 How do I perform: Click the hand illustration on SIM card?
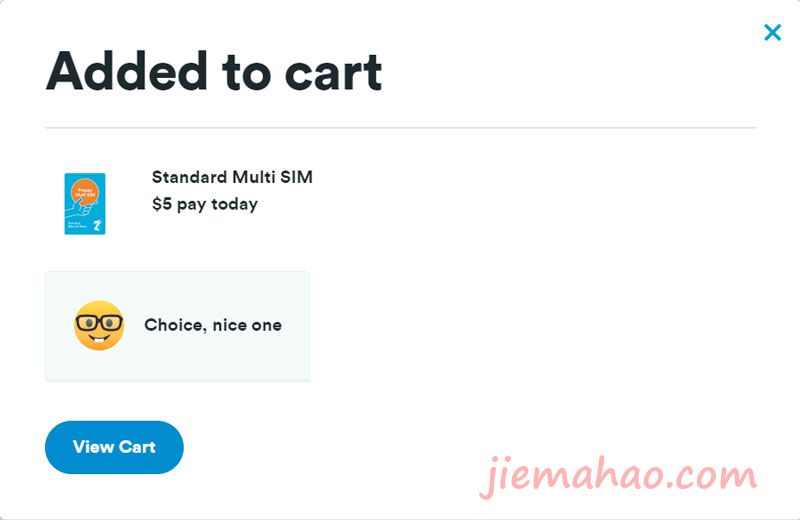click(x=80, y=210)
